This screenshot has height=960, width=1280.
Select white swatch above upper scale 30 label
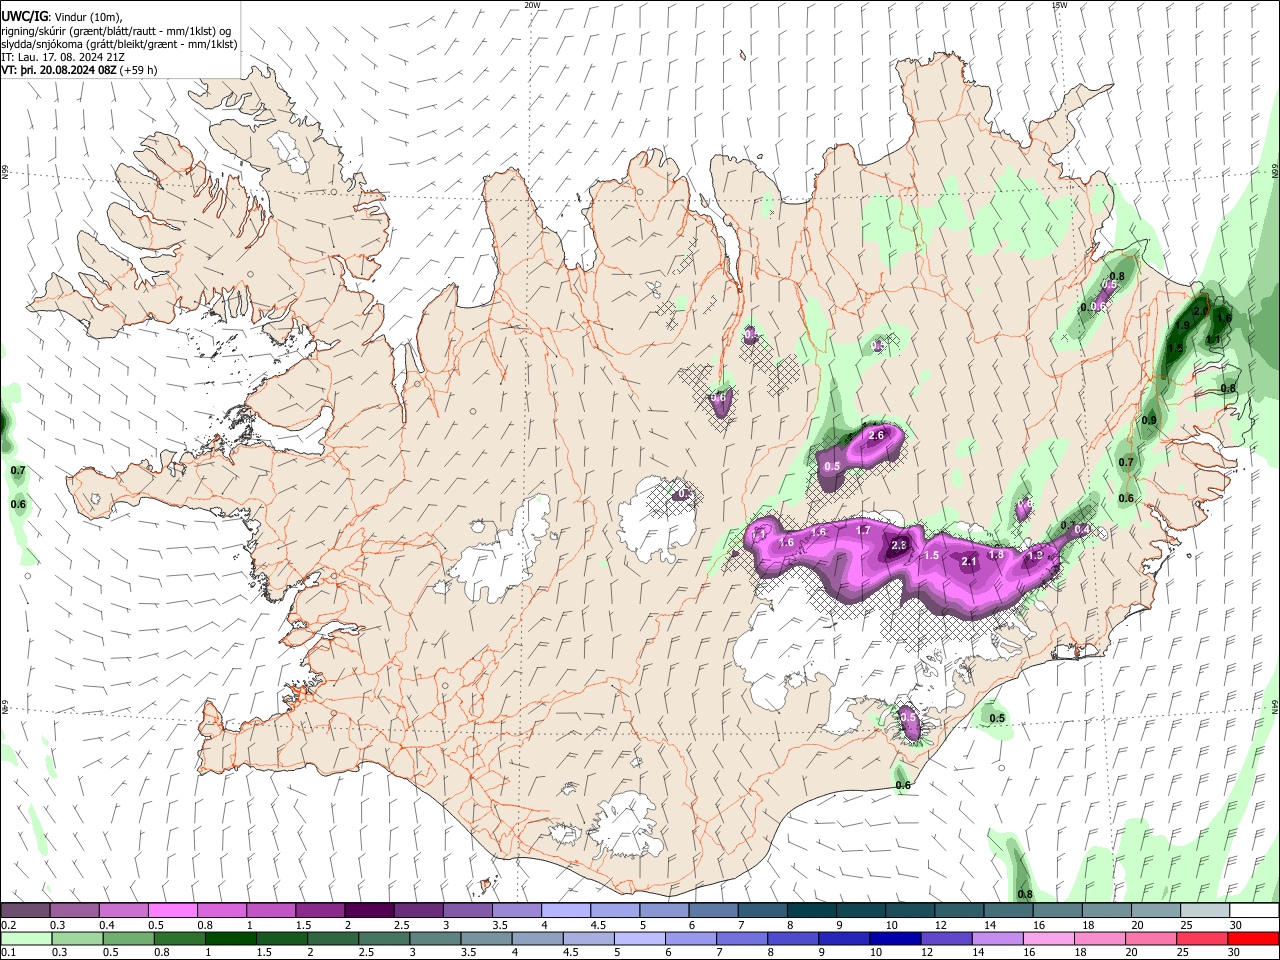click(1255, 911)
